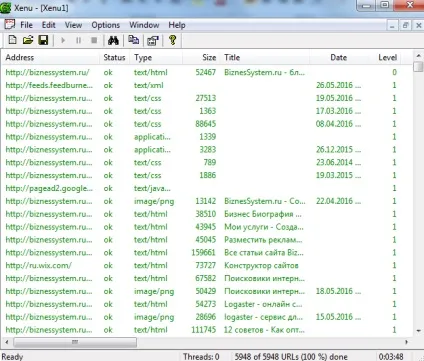Click the vertical scrollbar up arrow
Viewport: 424px width, 361px height.
418,56
